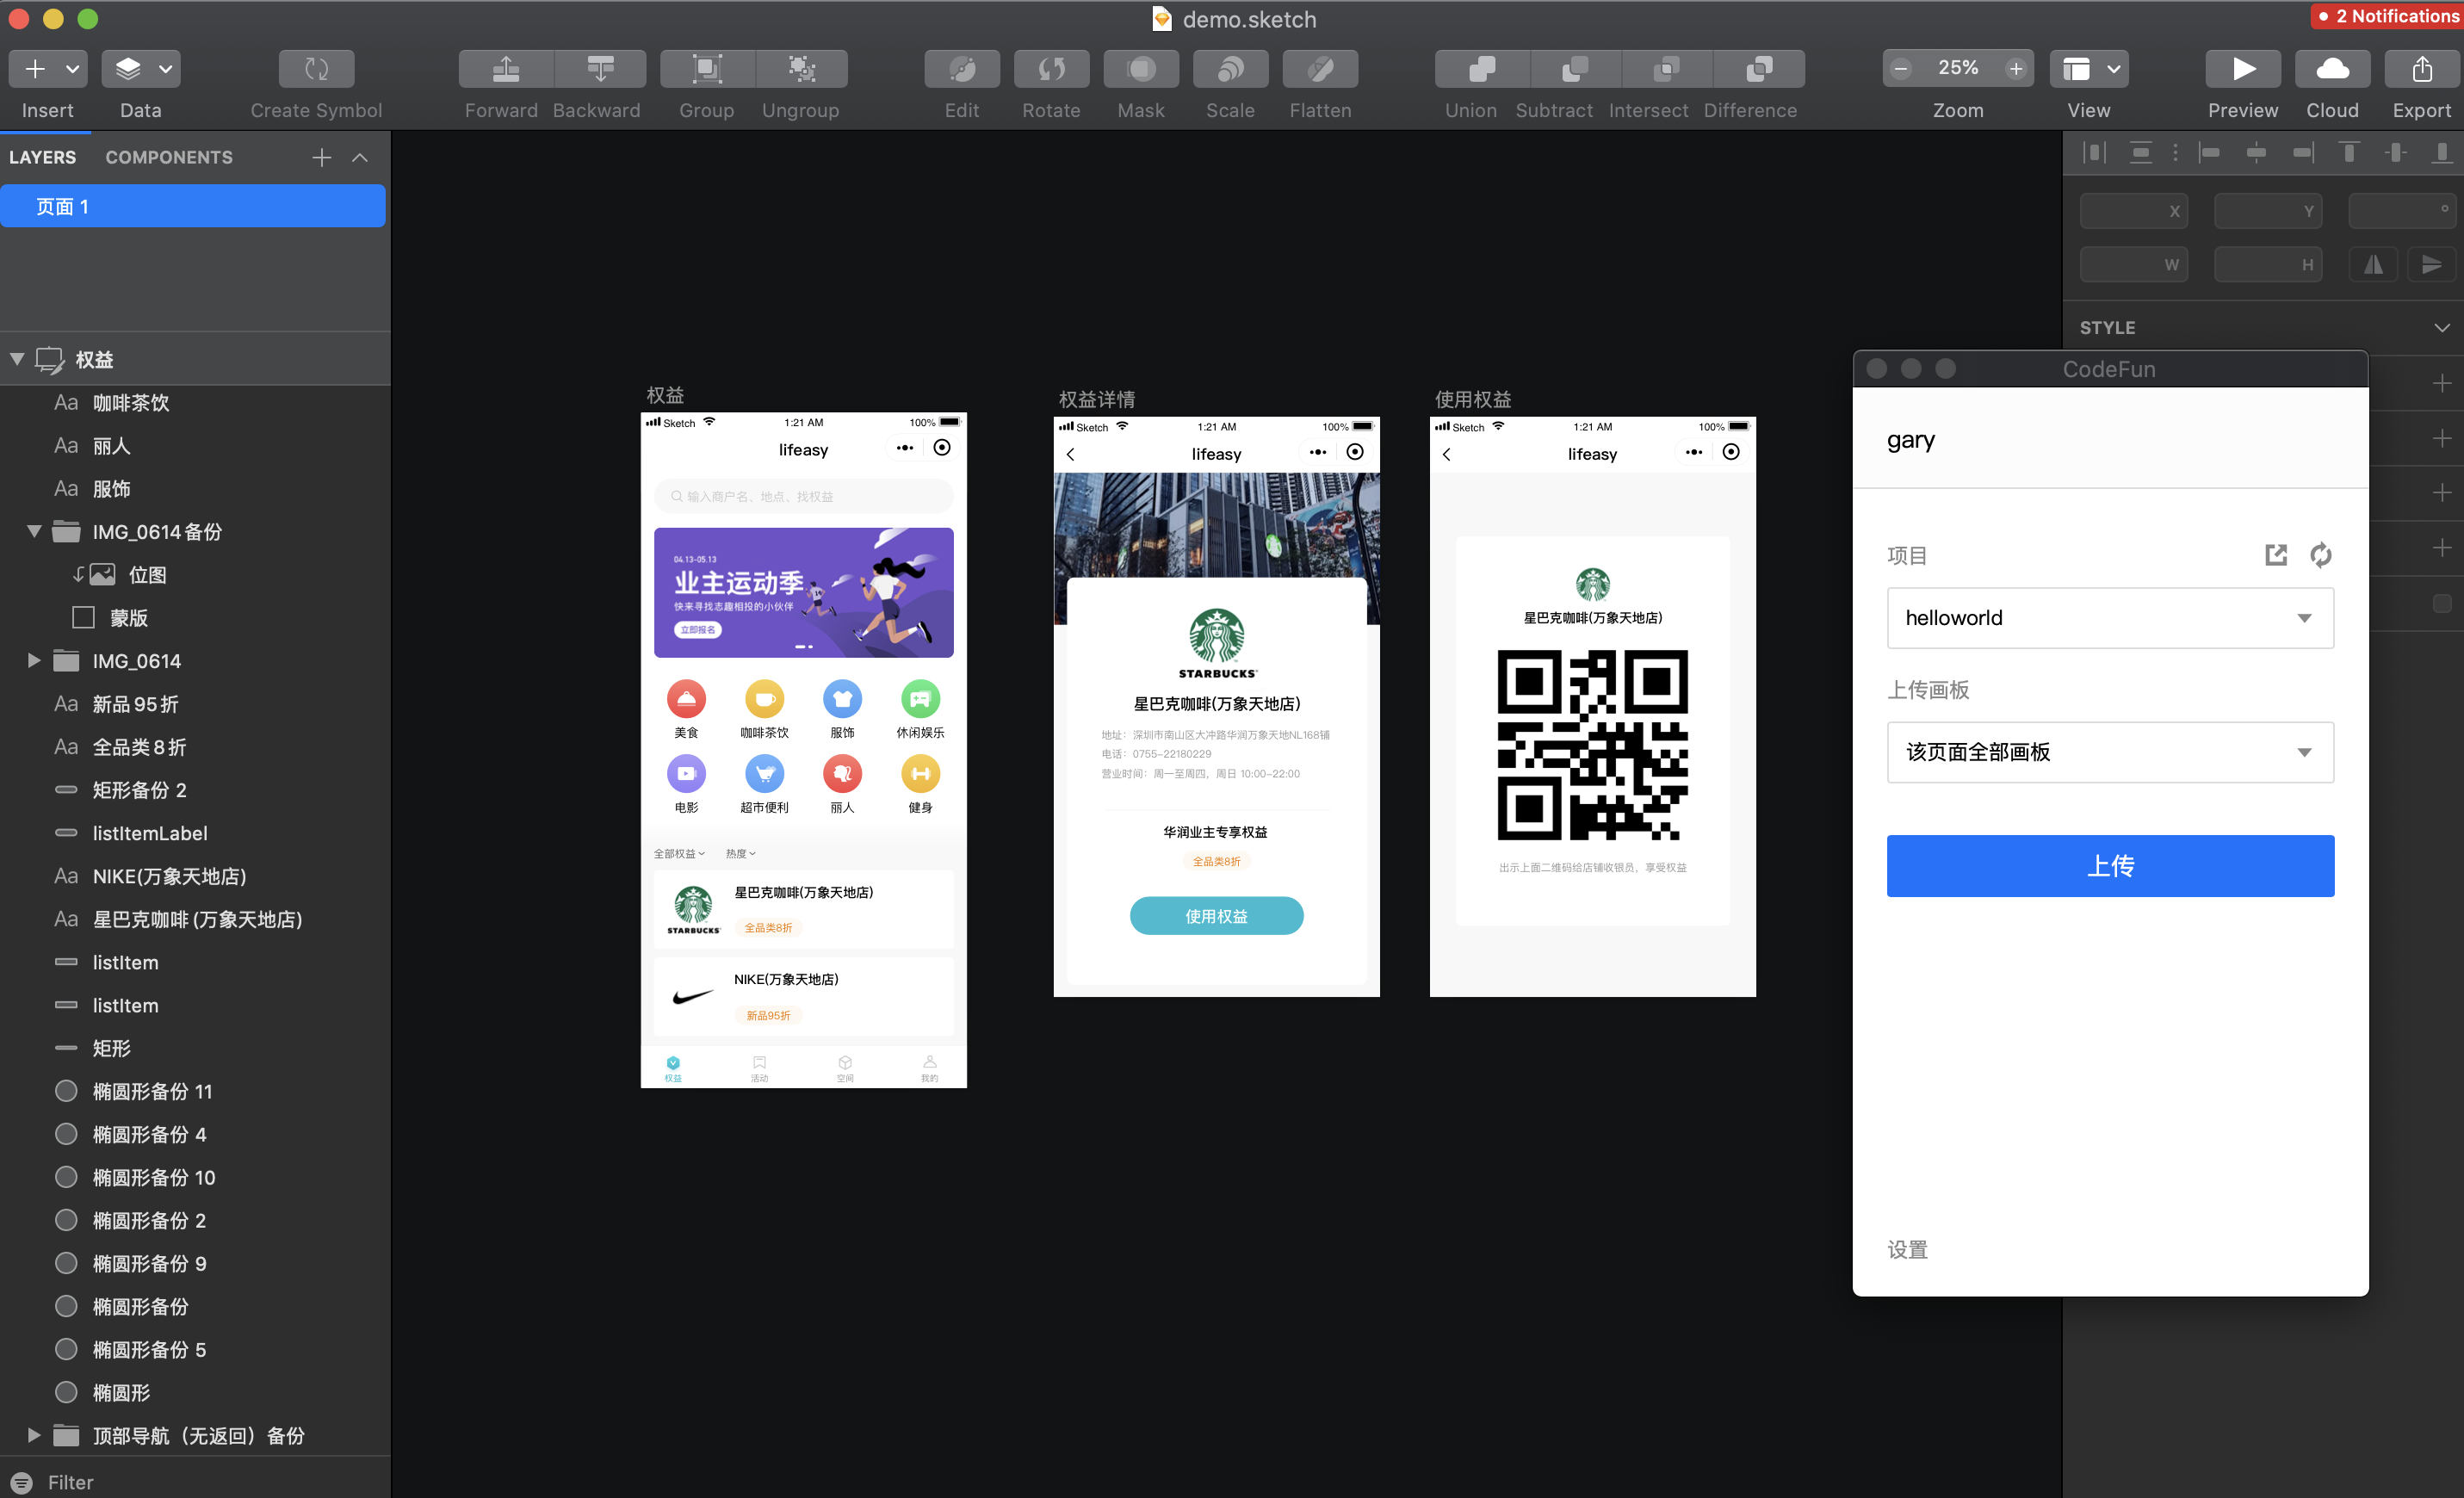
Task: Click the 25% zoom value
Action: pyautogui.click(x=1958, y=68)
